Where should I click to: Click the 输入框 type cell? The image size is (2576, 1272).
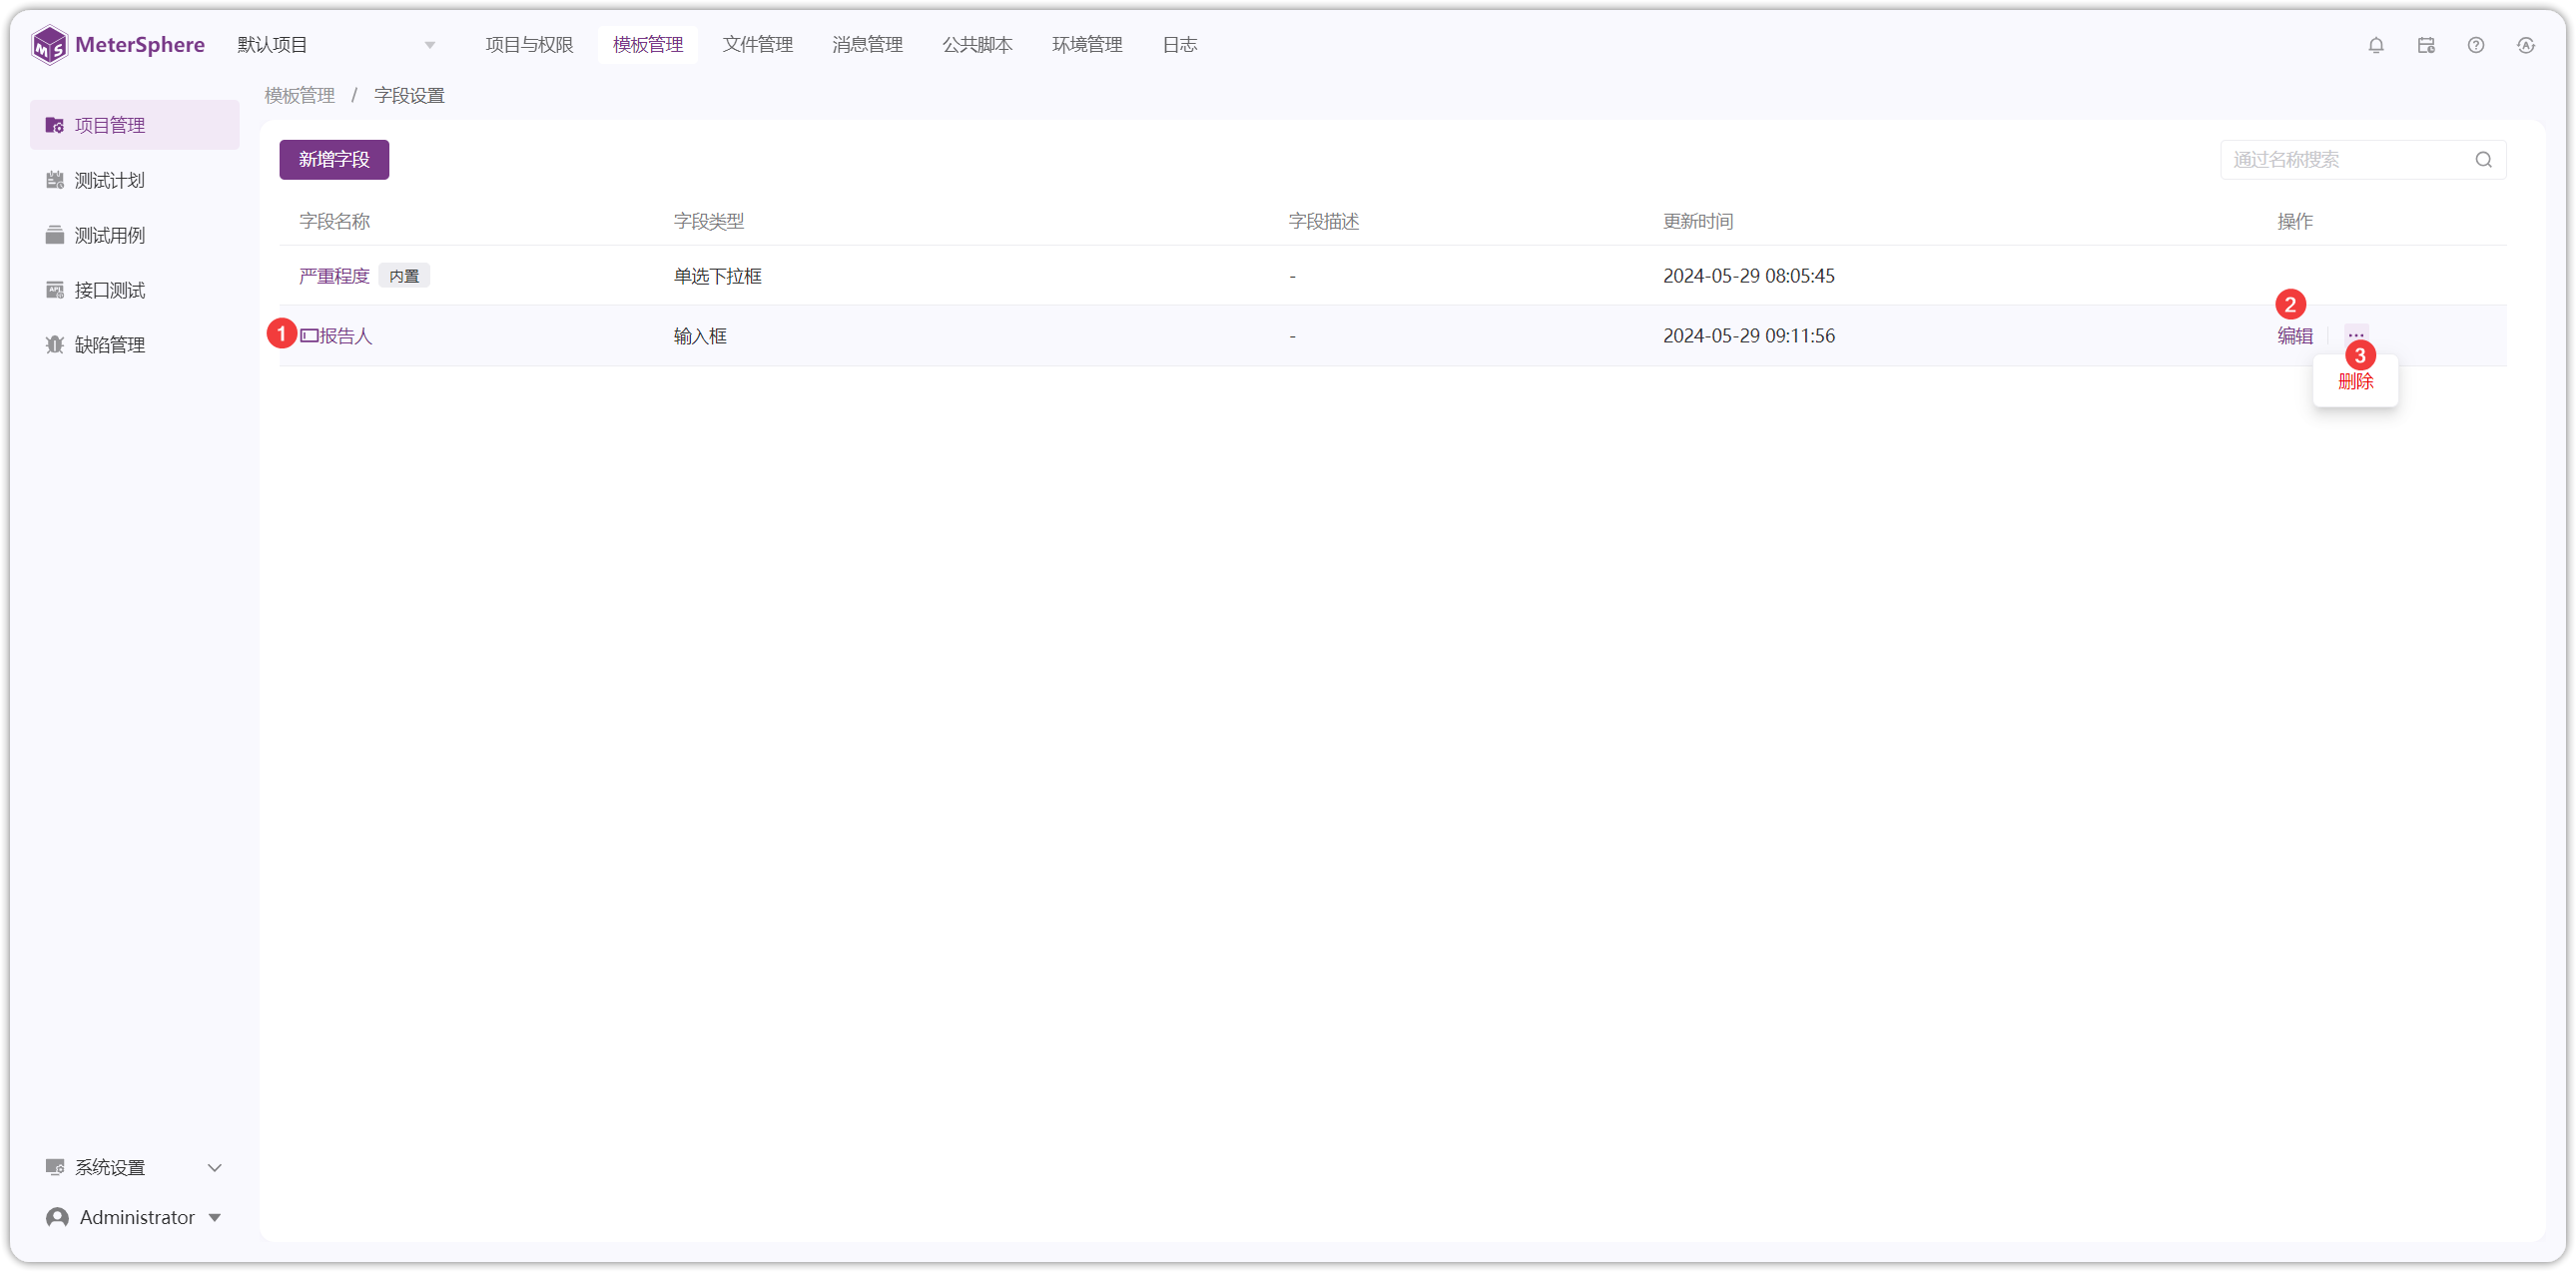pyautogui.click(x=700, y=336)
